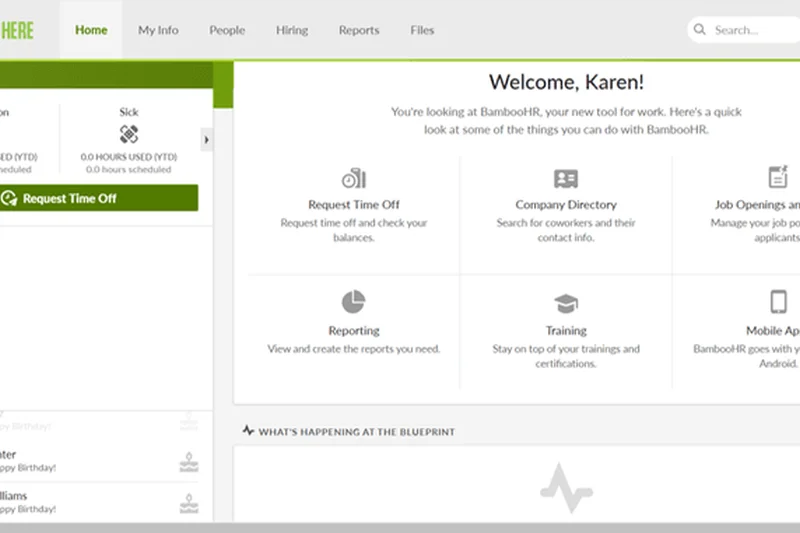Open Mobile App card title
Image resolution: width=800 pixels, height=533 pixels.
click(x=773, y=331)
